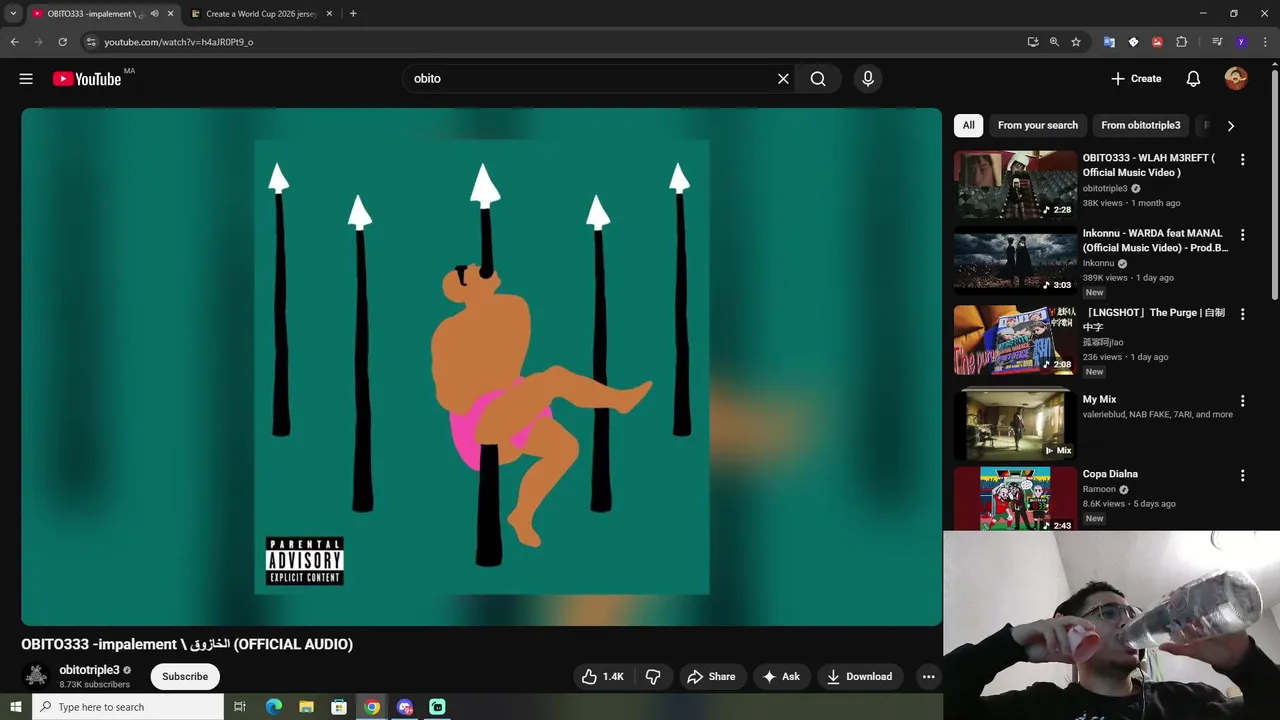Open YouTube notifications bell
The image size is (1280, 720).
pos(1193,79)
